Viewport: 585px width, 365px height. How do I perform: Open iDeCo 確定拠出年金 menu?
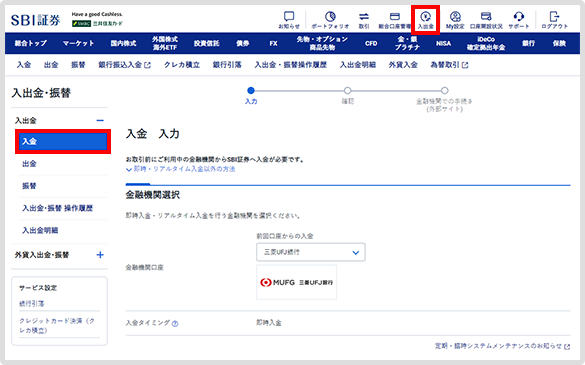486,43
